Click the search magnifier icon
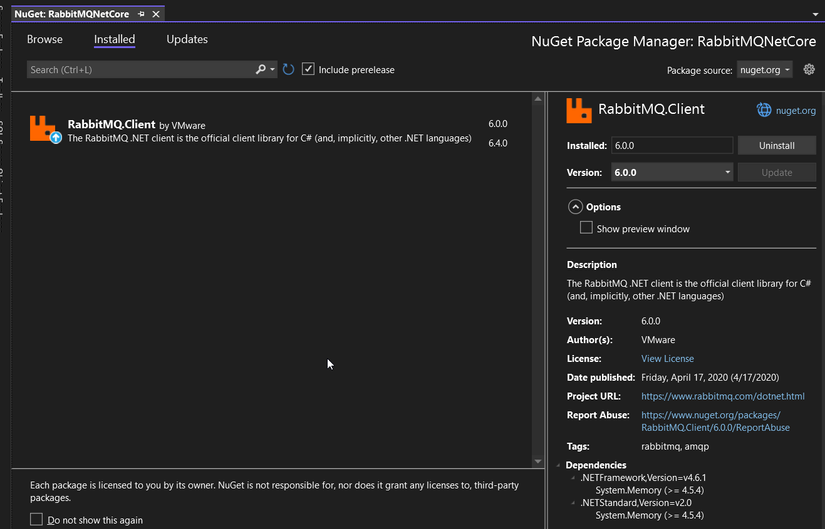 pos(261,70)
